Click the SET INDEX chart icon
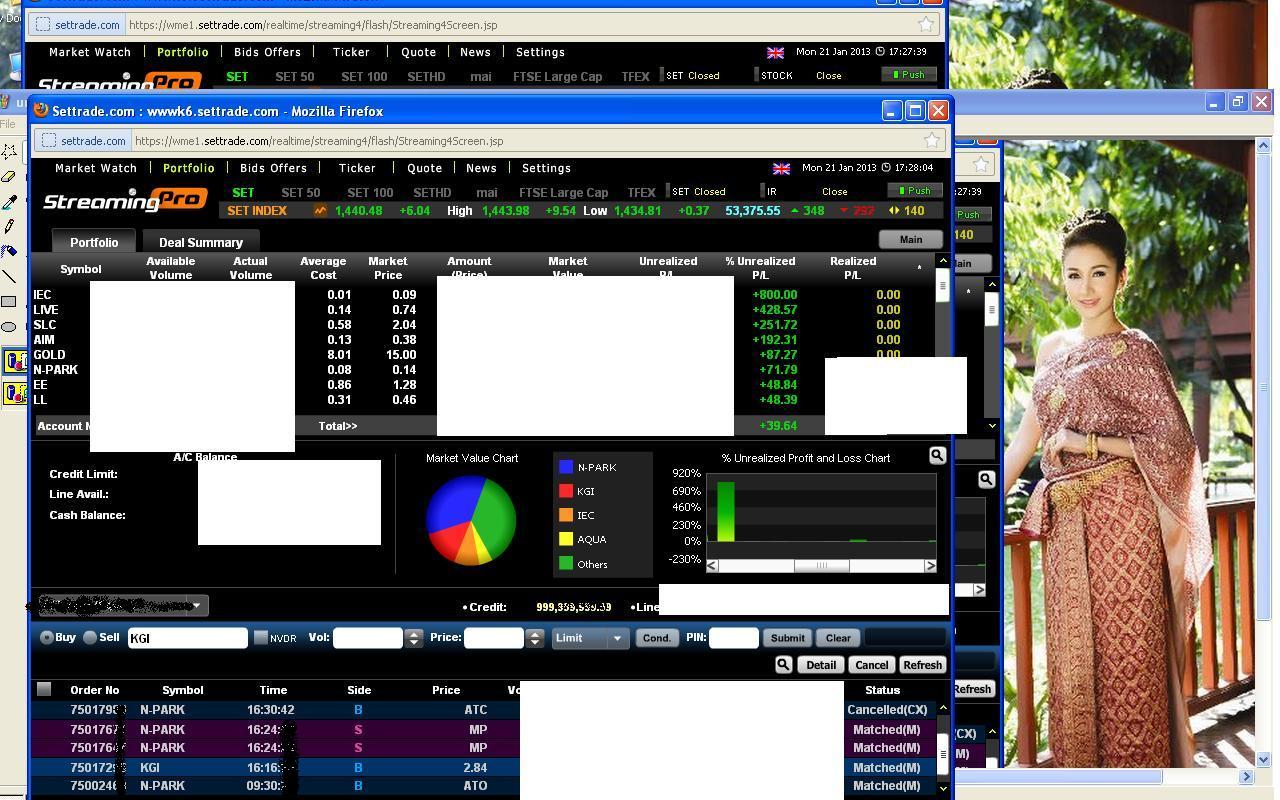Screen dimensions: 1280x800 pyautogui.click(x=320, y=211)
